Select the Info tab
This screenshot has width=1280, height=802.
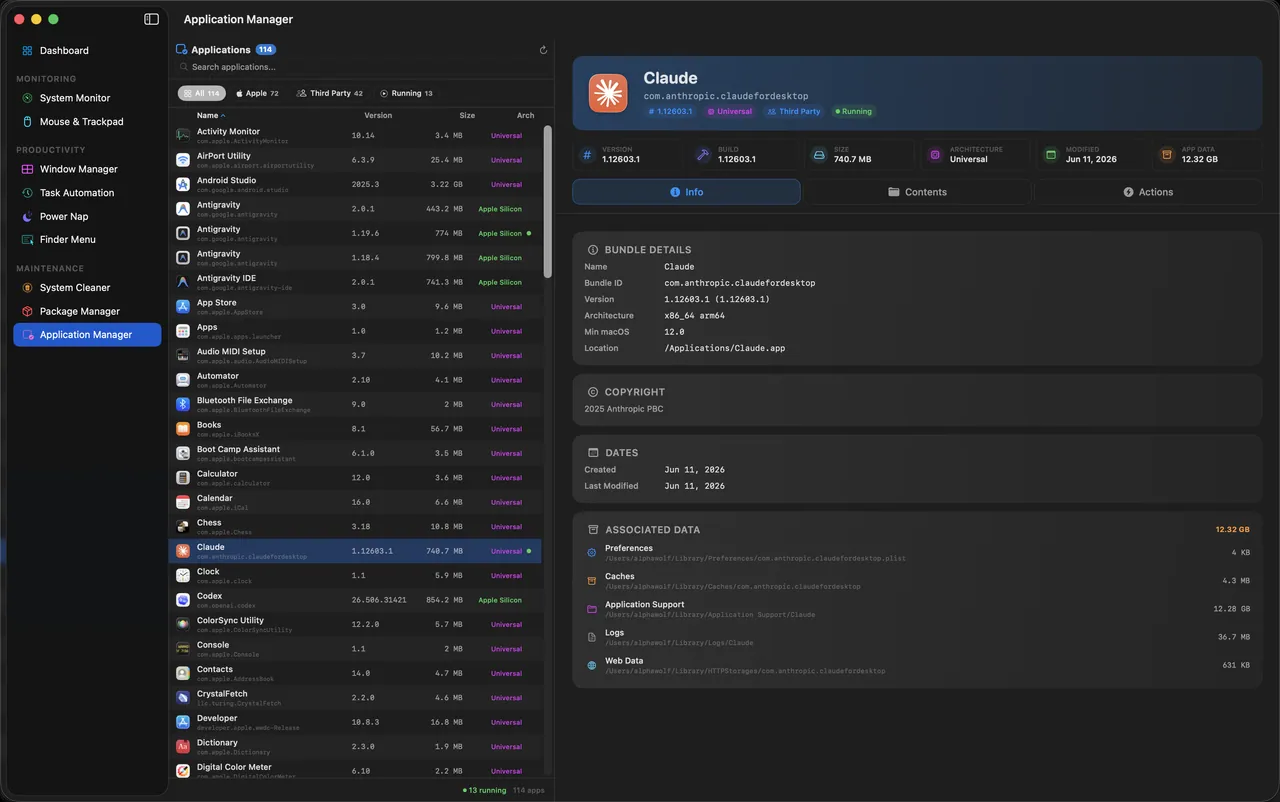(x=686, y=192)
